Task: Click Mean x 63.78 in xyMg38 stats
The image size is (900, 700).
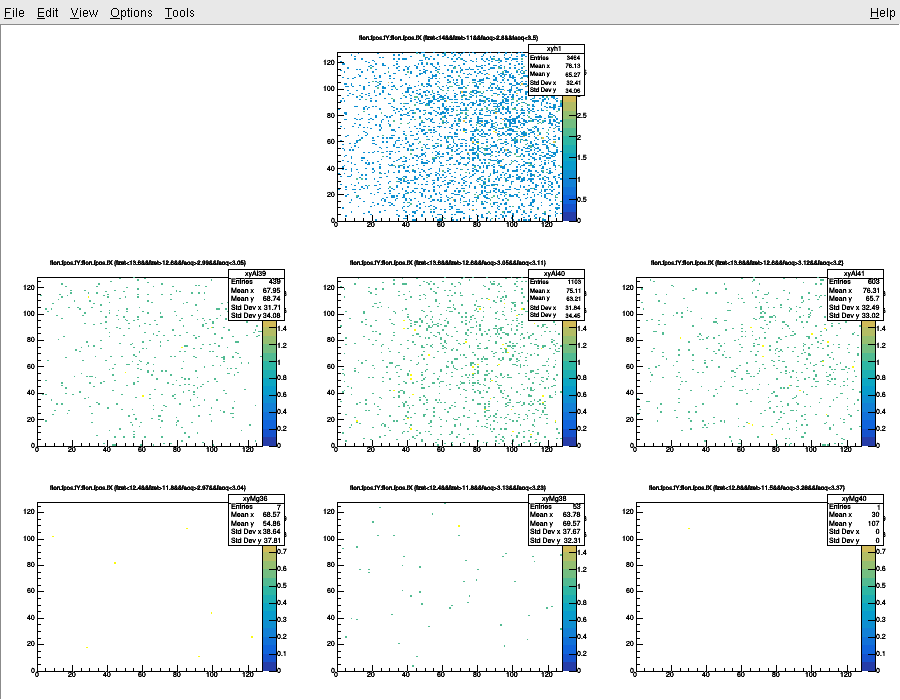Action: point(556,515)
